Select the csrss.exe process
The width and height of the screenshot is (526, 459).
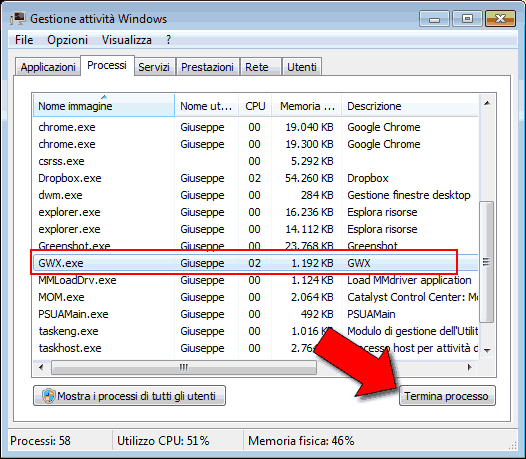(x=256, y=161)
